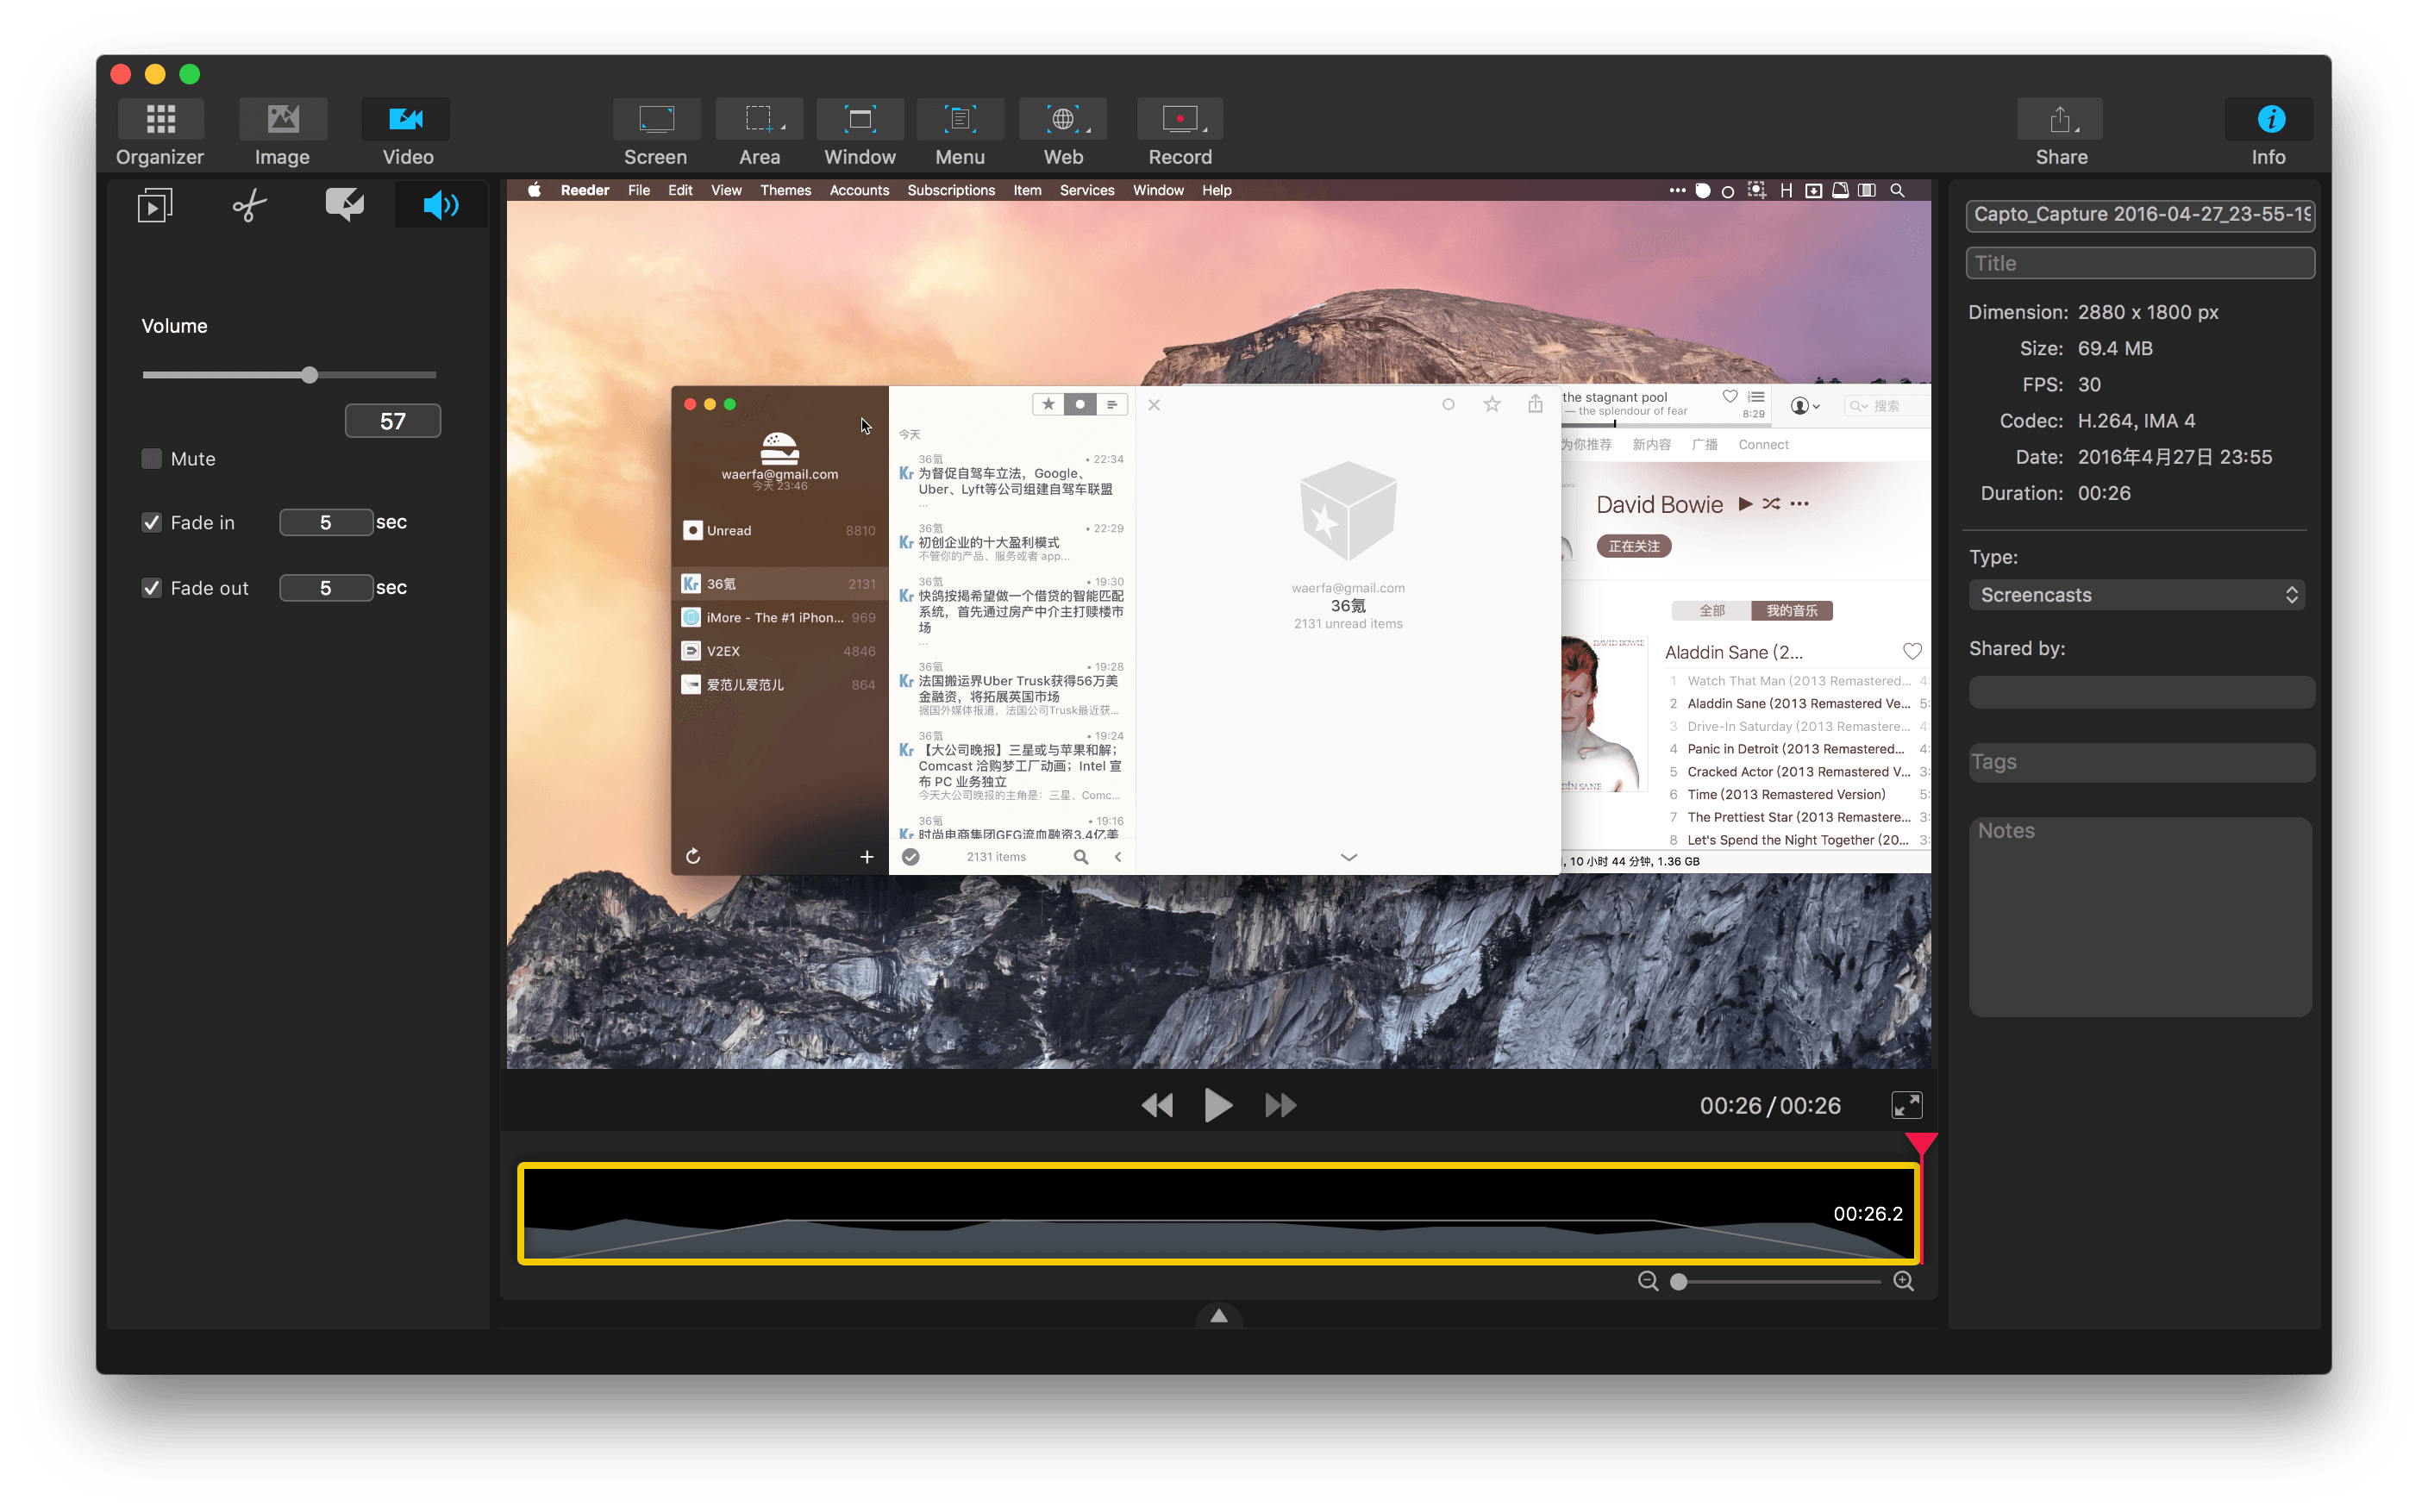Select the V2EX feed in Reeder
The height and width of the screenshot is (1512, 2428).
pyautogui.click(x=779, y=651)
